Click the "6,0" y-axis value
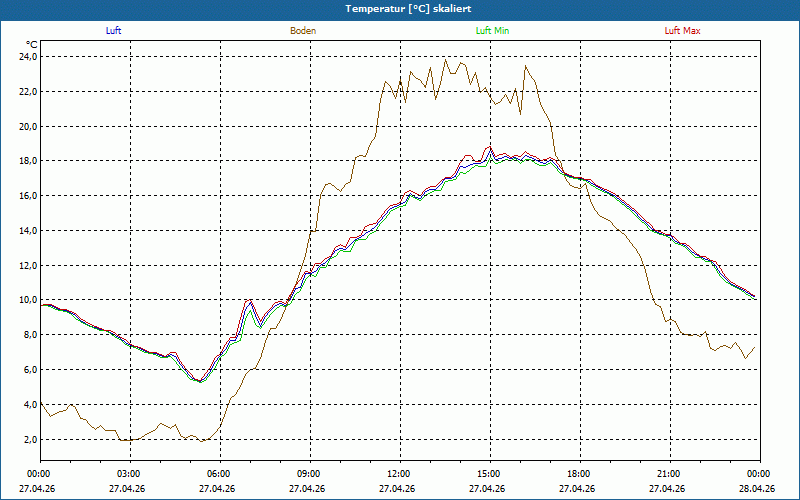 coord(31,370)
